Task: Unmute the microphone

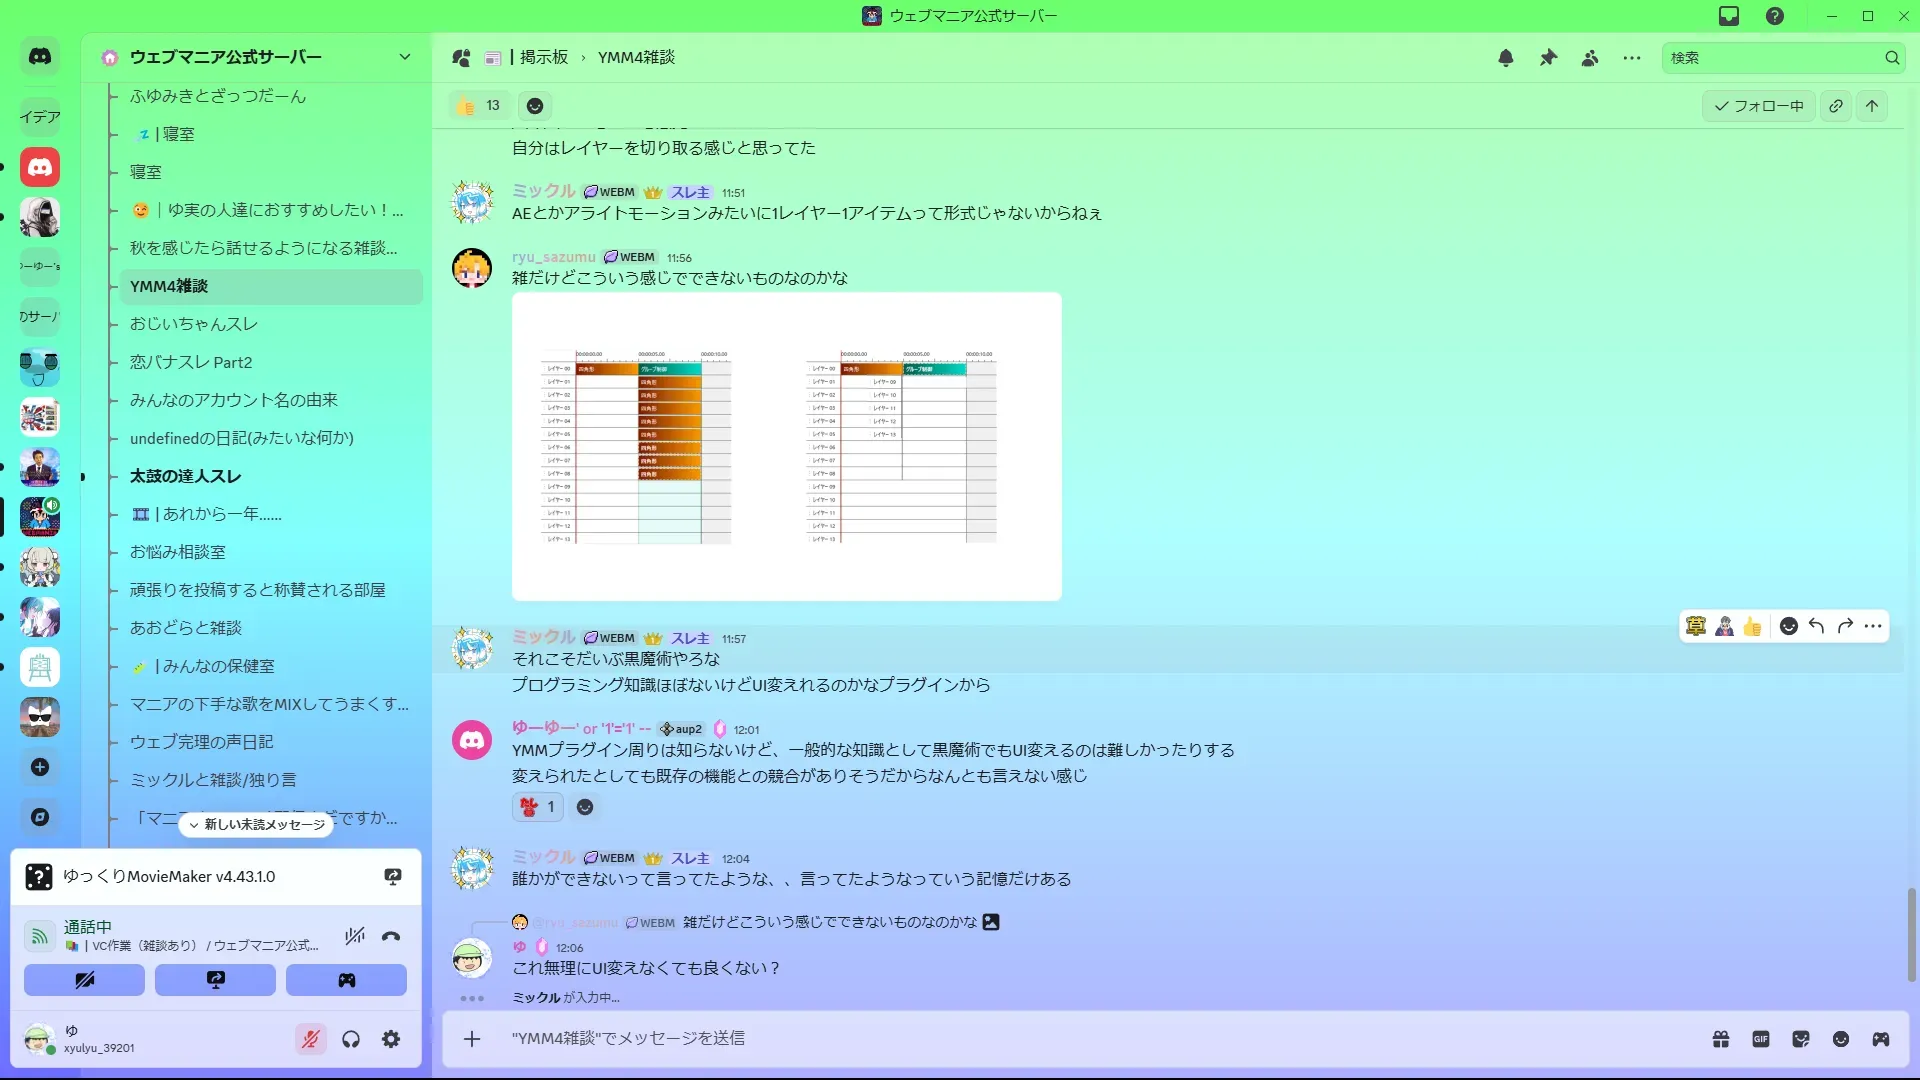Action: 311,1039
